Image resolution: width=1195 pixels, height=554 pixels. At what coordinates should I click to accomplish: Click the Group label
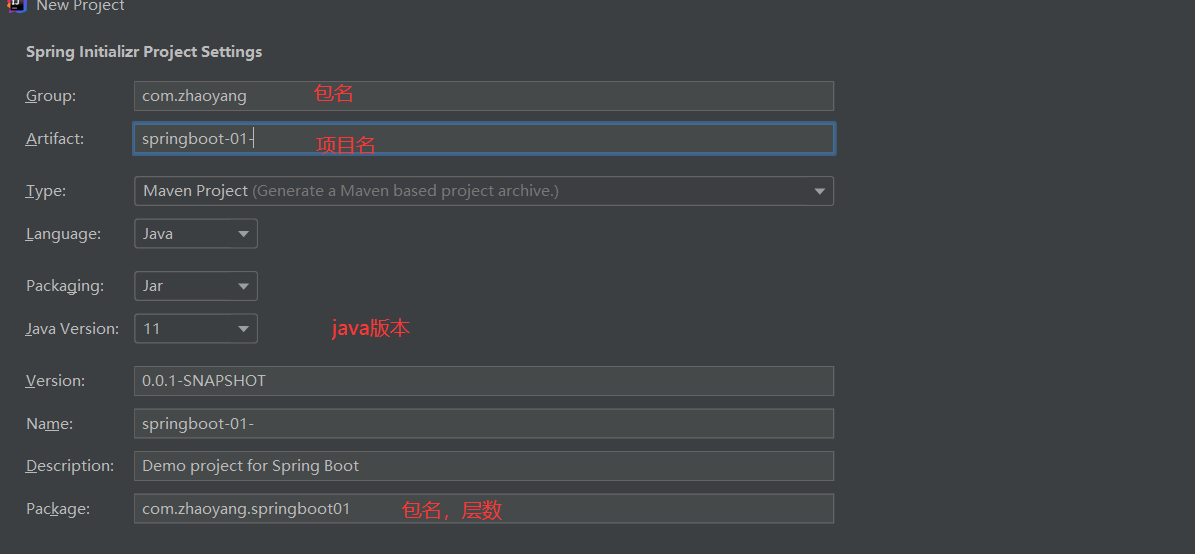click(51, 96)
